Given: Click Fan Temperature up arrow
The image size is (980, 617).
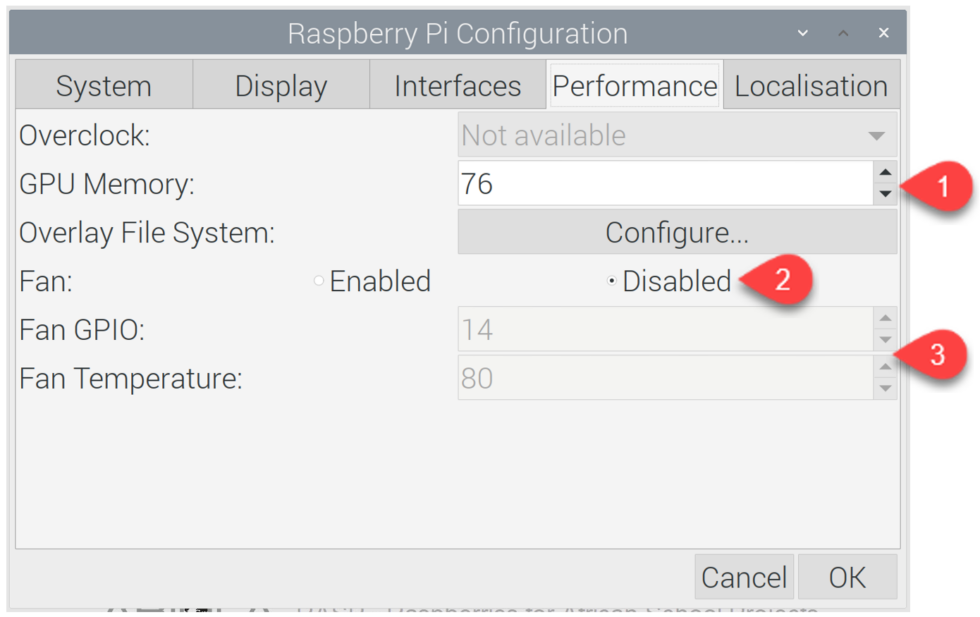Looking at the screenshot, I should (x=885, y=367).
